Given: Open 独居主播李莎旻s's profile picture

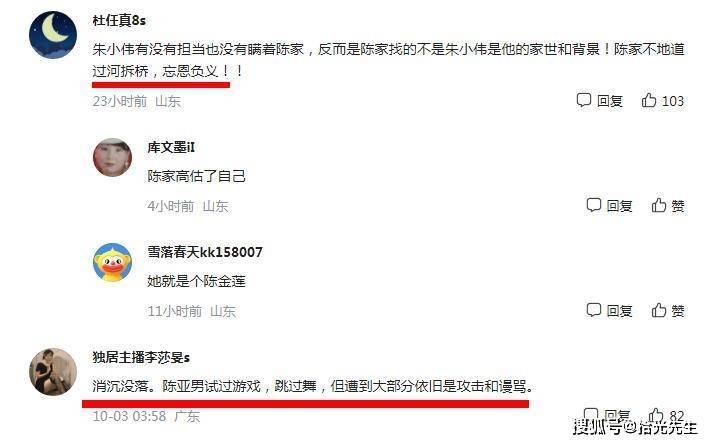Looking at the screenshot, I should [53, 372].
